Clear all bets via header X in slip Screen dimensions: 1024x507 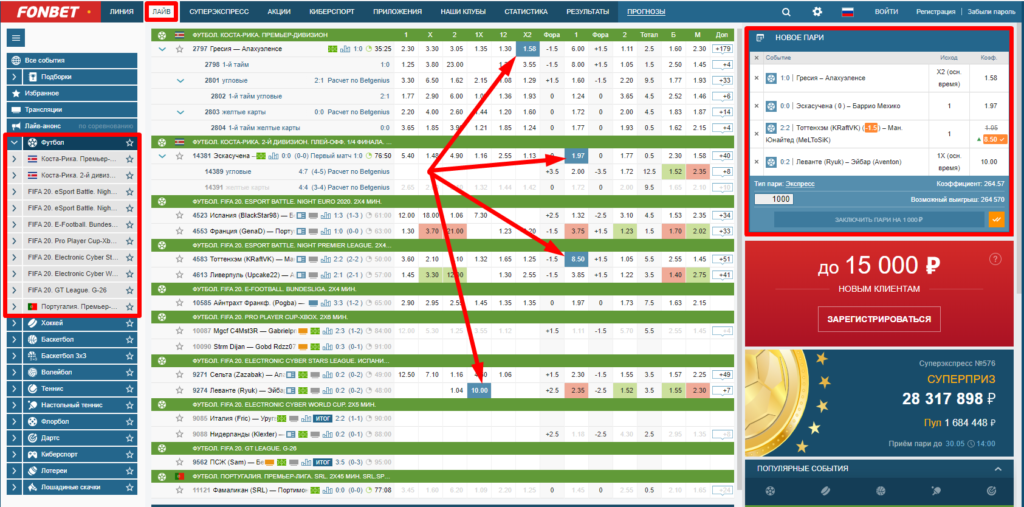[x=756, y=58]
